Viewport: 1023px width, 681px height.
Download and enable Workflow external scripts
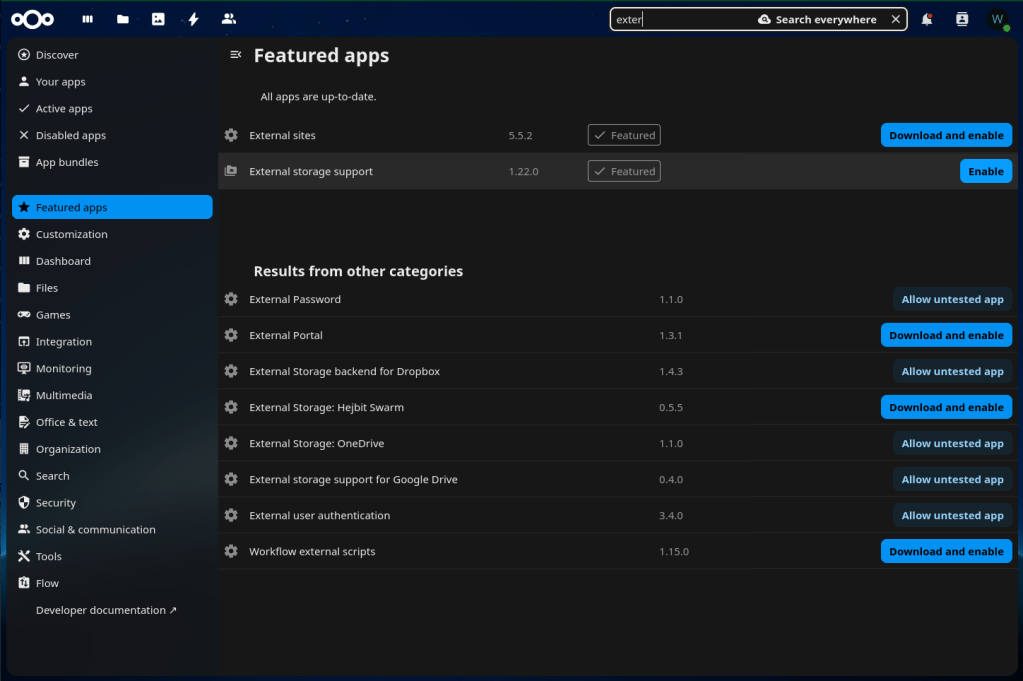[x=946, y=551]
